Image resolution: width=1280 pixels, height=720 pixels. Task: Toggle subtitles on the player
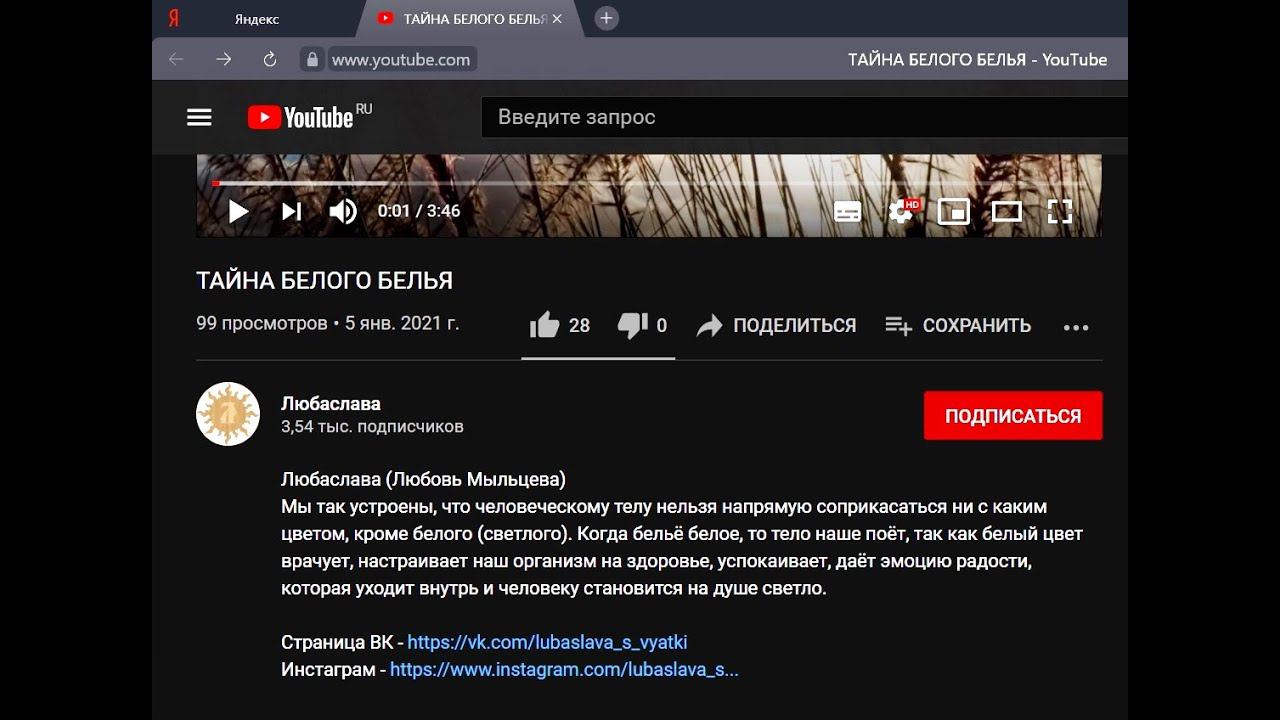click(x=847, y=211)
